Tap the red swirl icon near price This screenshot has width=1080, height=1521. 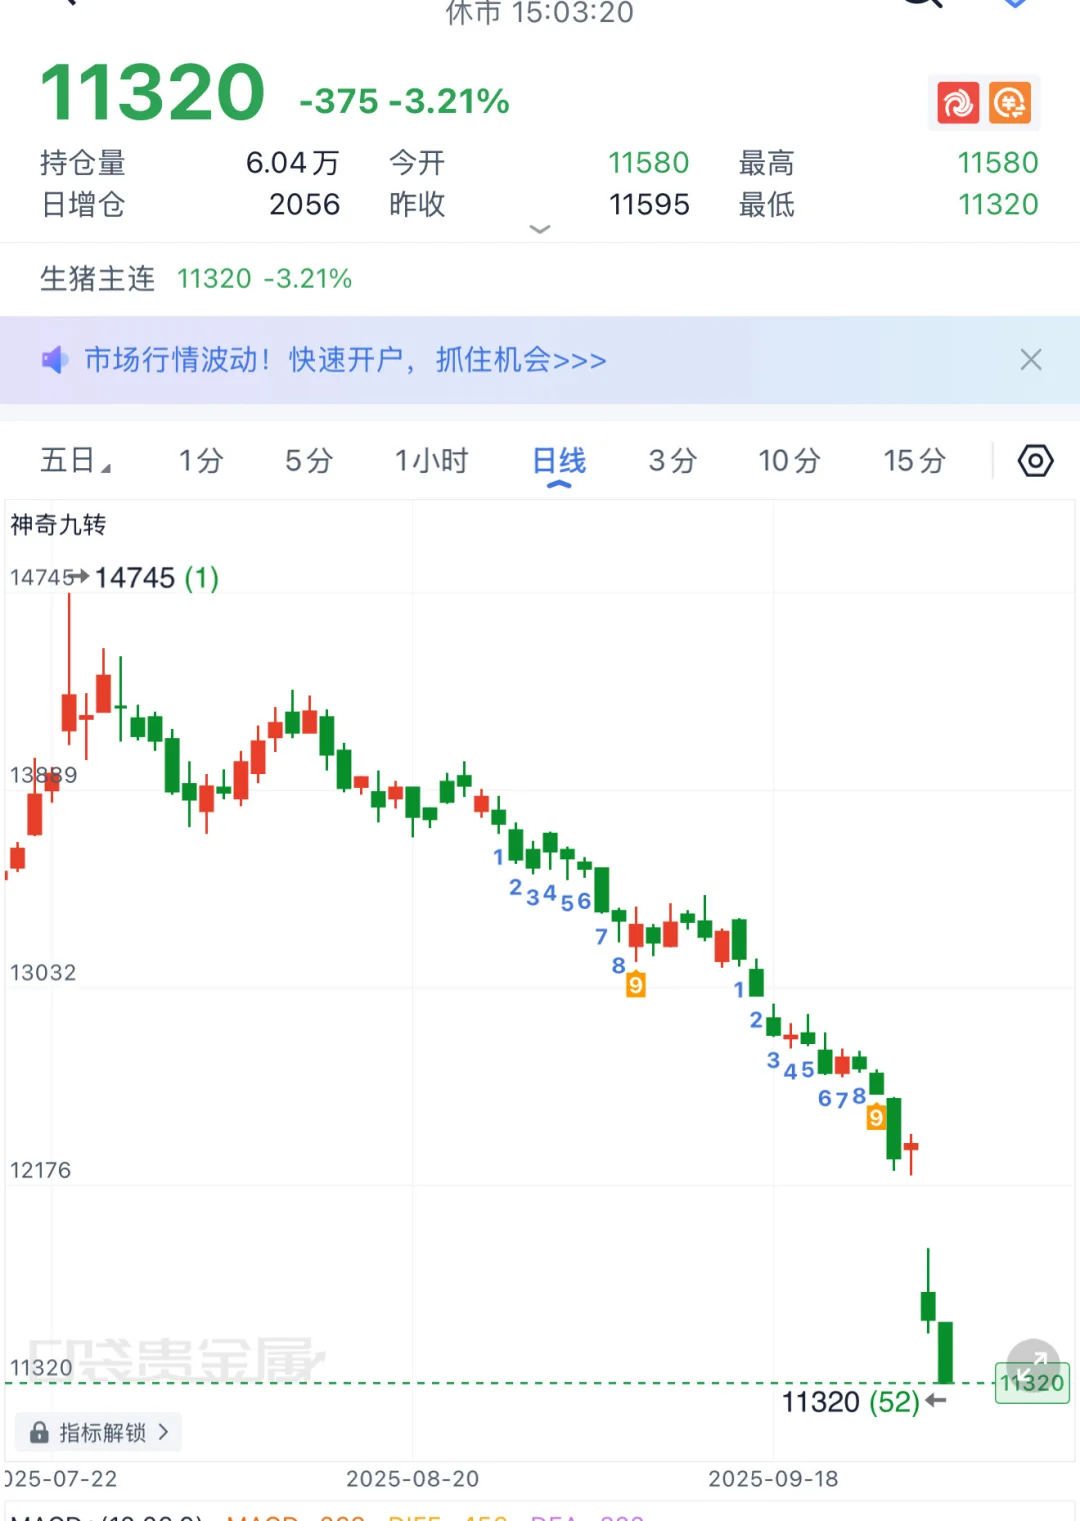(958, 103)
